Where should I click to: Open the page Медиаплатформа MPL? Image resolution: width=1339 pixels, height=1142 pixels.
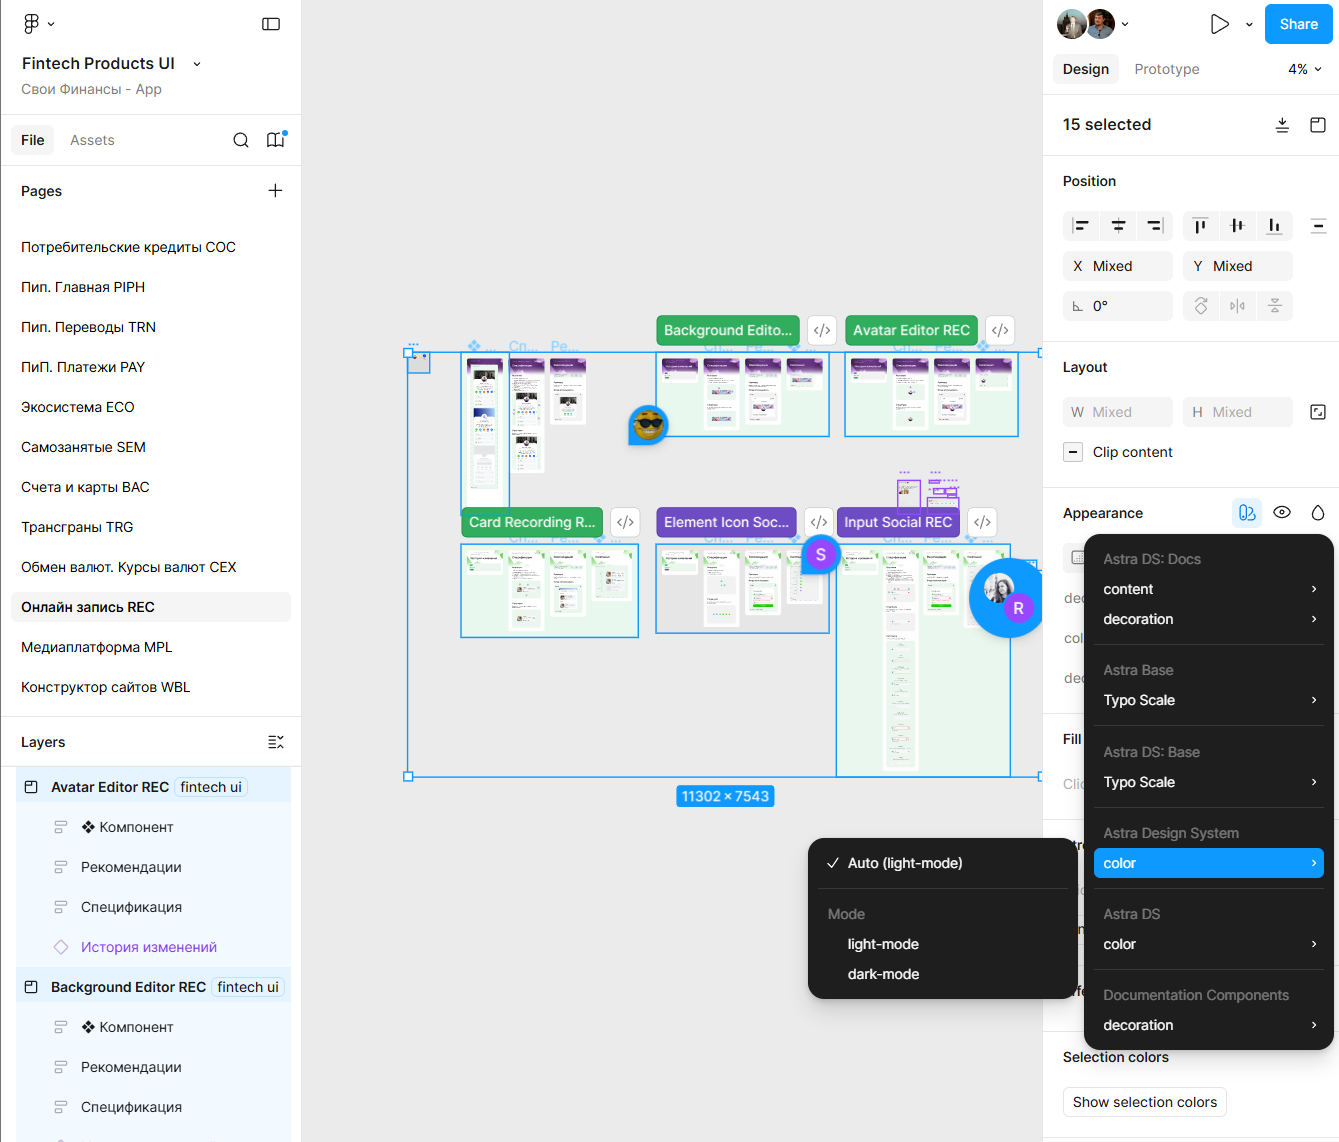click(x=151, y=647)
